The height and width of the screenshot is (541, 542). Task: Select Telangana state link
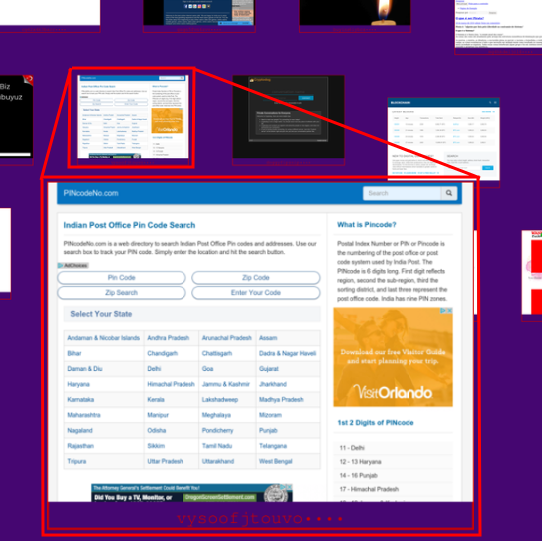point(273,446)
